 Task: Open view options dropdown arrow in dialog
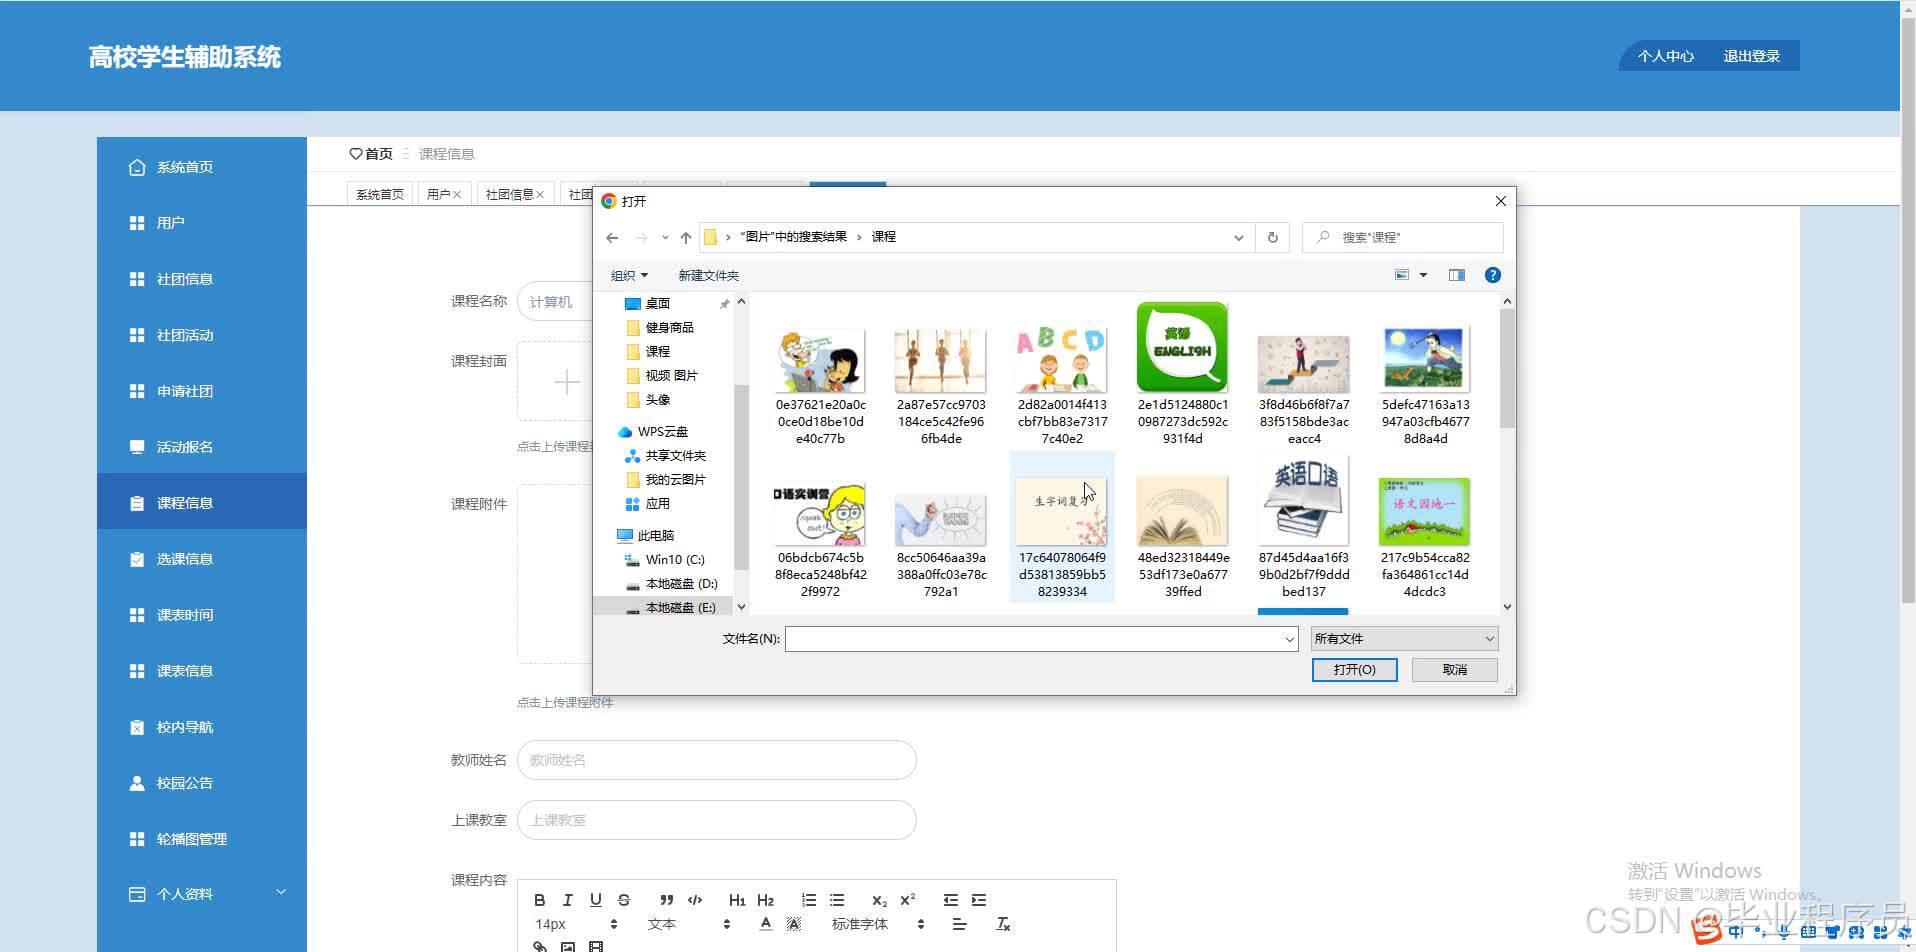[x=1423, y=275]
